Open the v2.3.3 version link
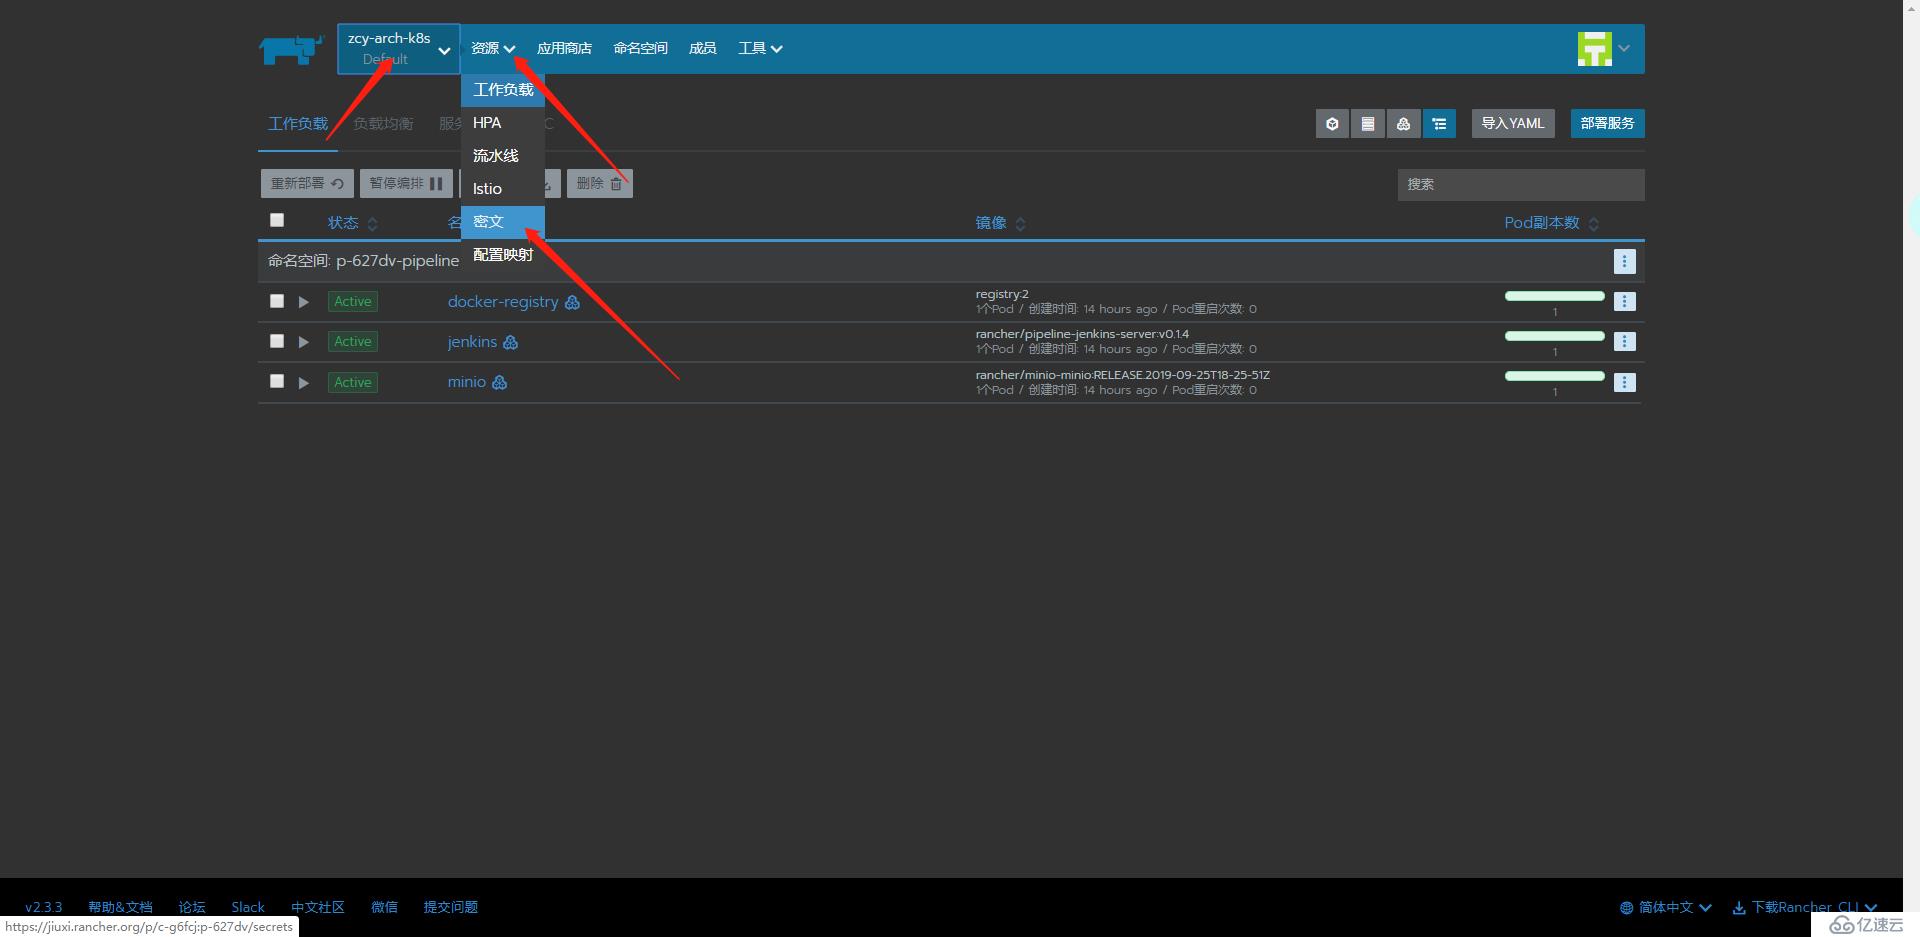 [44, 907]
